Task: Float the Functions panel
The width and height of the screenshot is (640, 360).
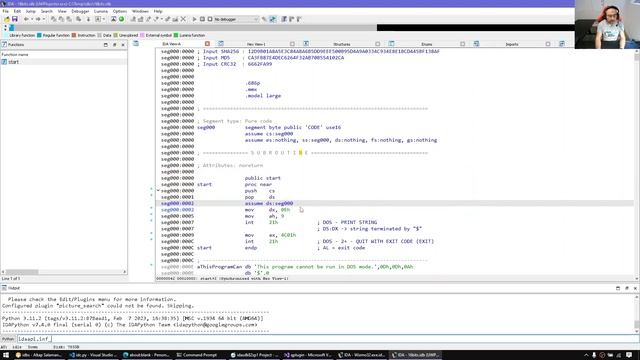Action: (x=114, y=44)
